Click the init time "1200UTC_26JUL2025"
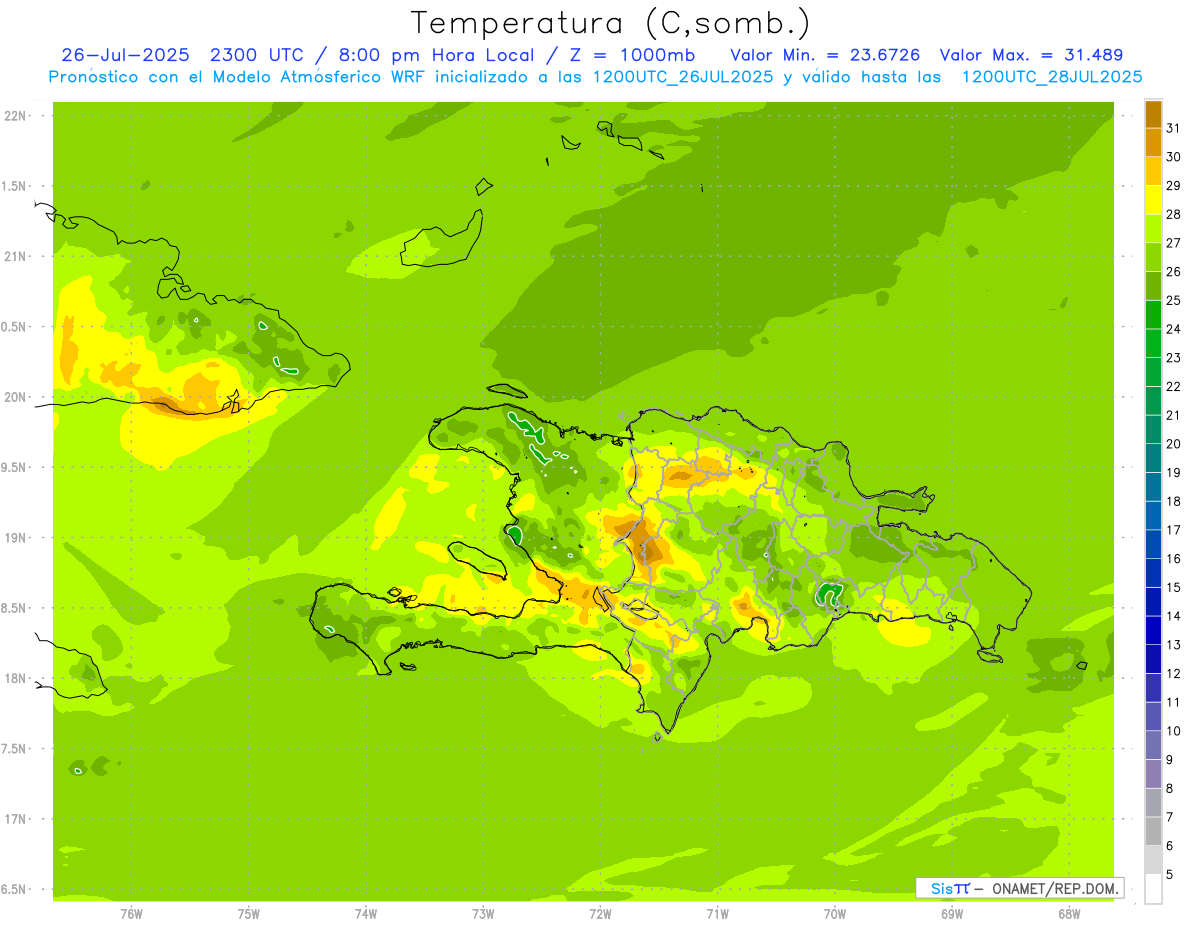Image resolution: width=1200 pixels, height=927 pixels. coord(683,77)
